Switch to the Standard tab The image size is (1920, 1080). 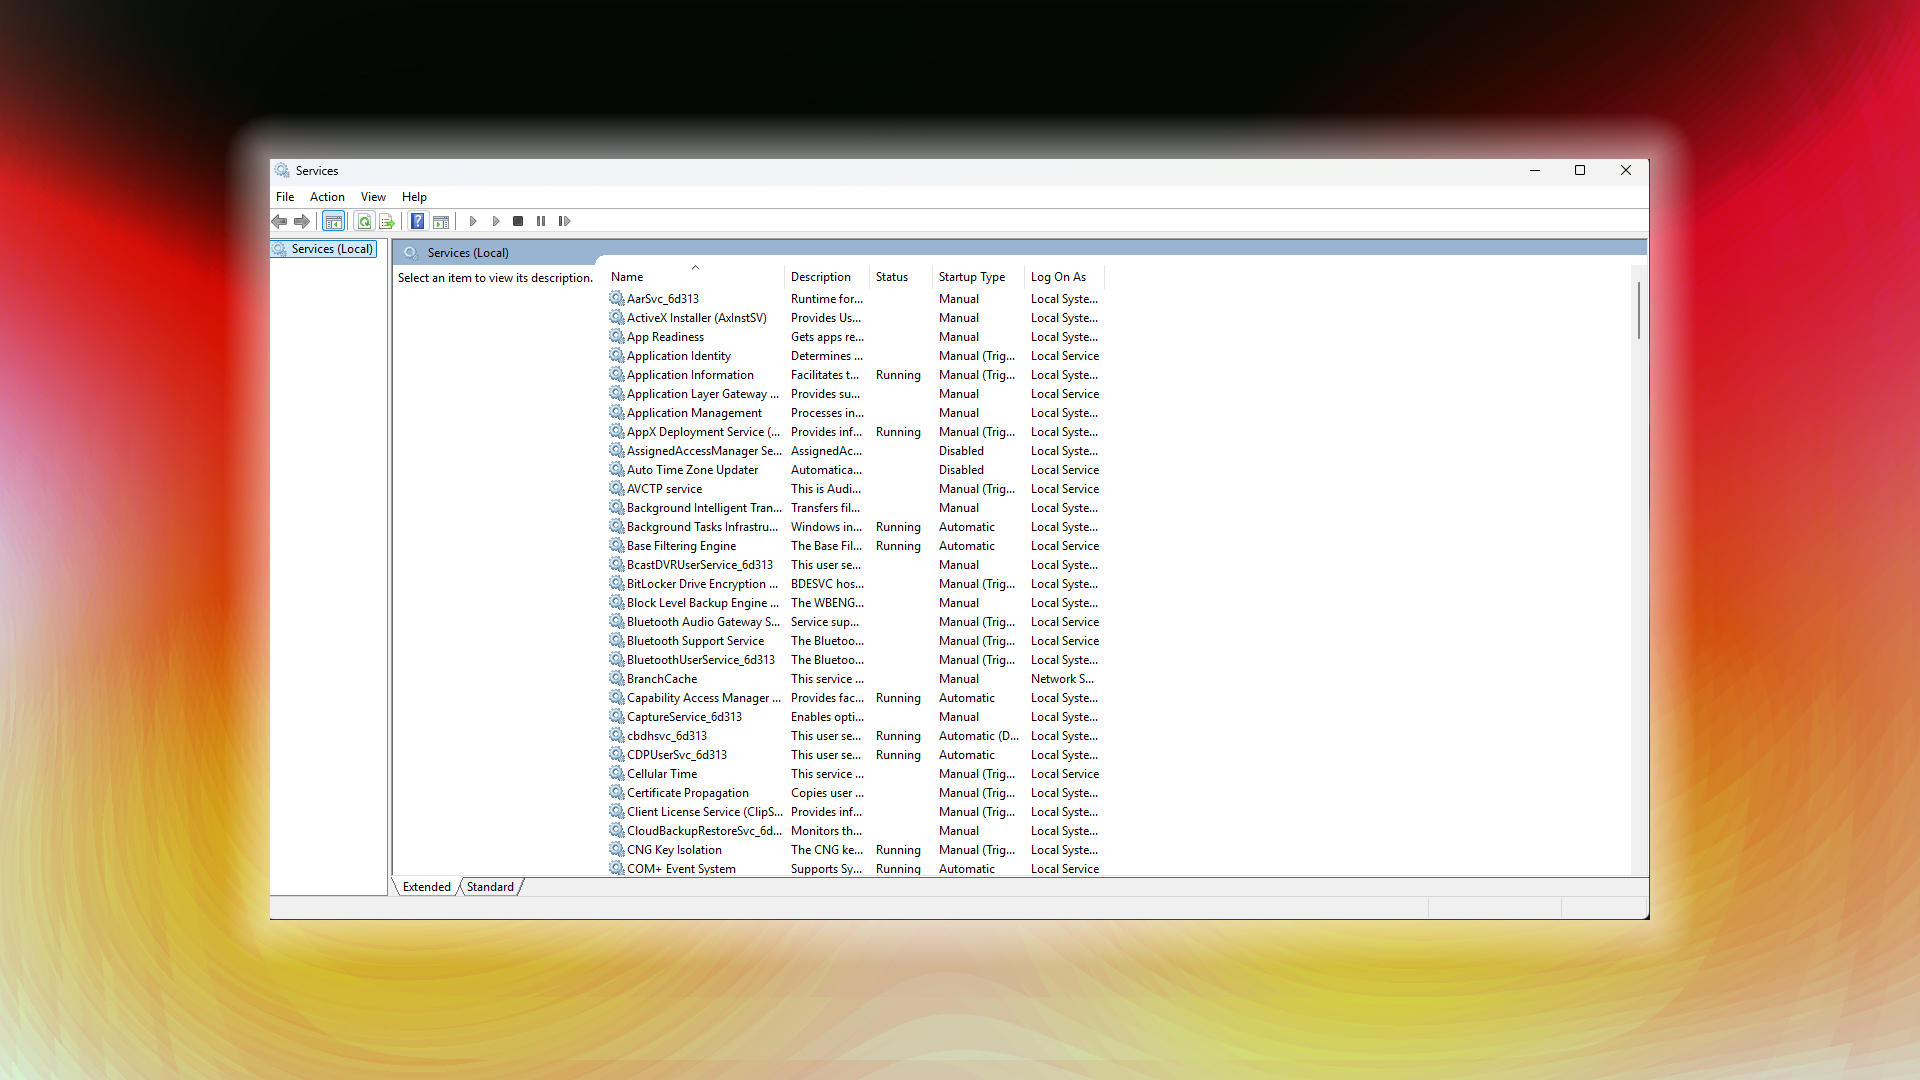[490, 887]
